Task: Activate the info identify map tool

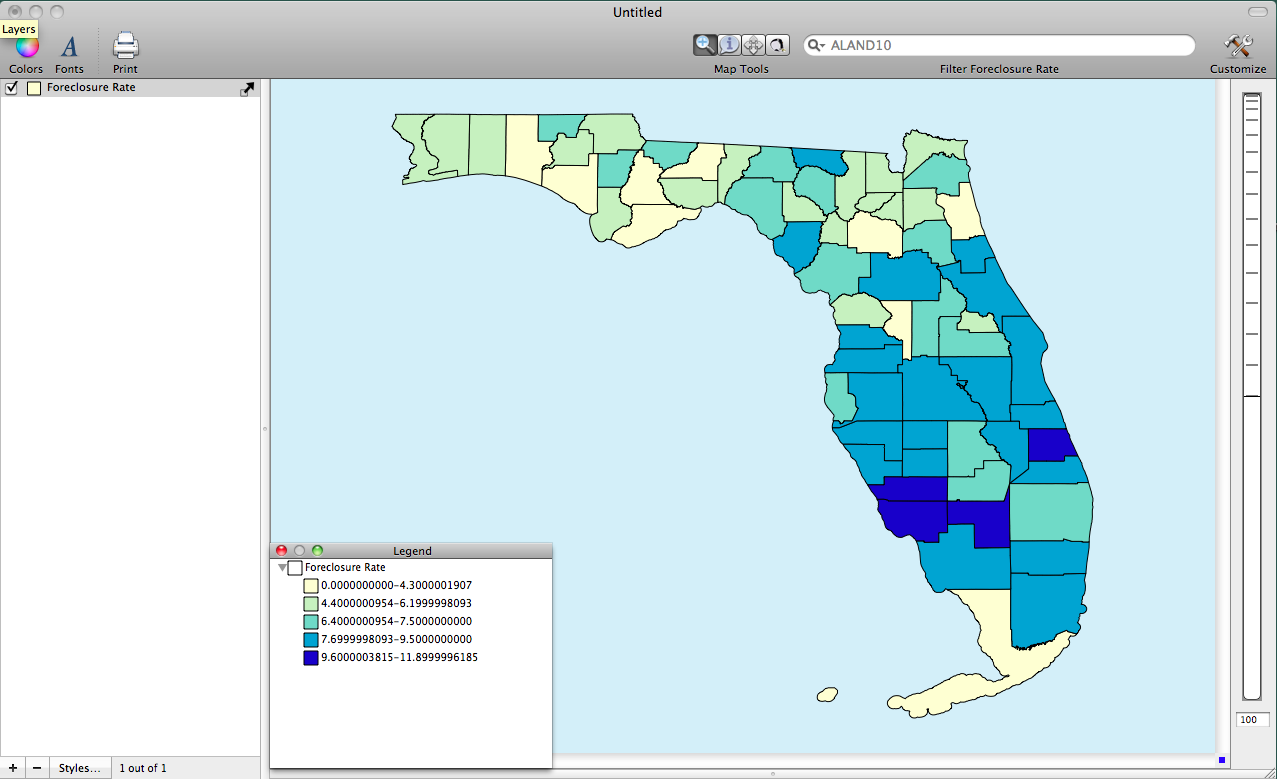Action: click(729, 45)
